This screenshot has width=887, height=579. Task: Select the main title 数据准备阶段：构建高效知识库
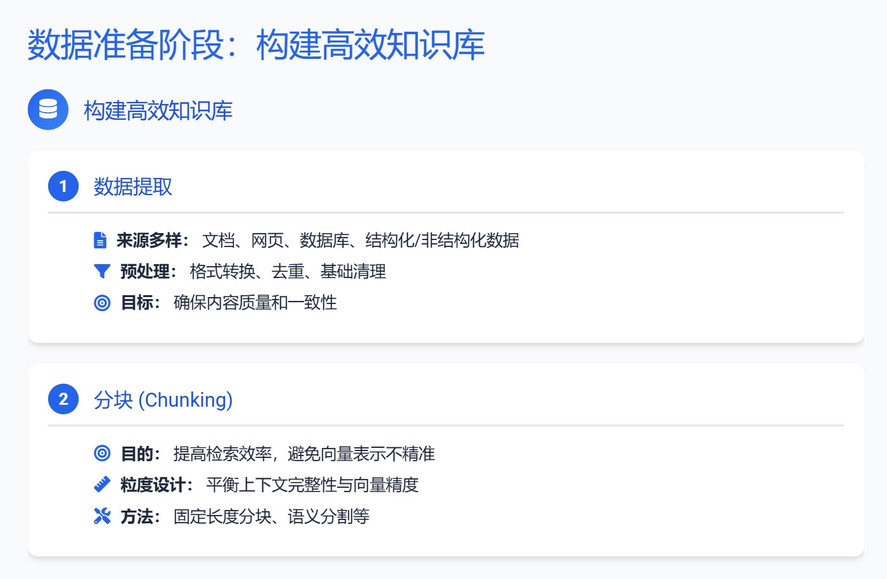[x=256, y=45]
